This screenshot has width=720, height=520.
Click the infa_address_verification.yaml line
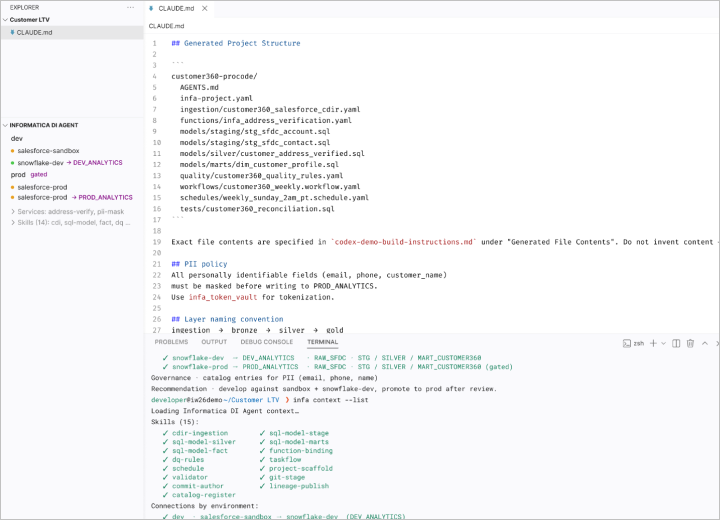(265, 120)
